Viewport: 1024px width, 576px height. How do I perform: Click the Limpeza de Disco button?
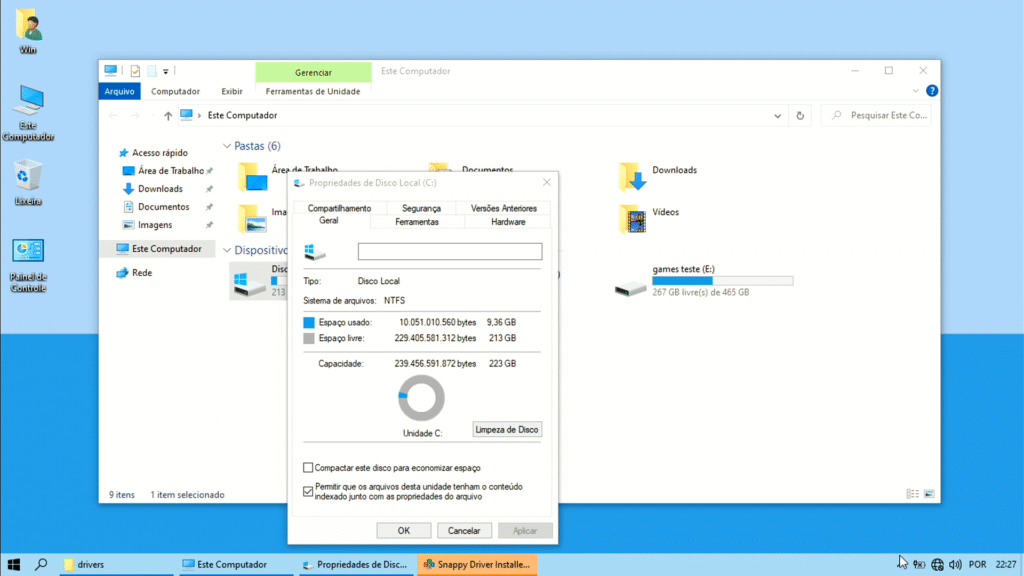[507, 429]
